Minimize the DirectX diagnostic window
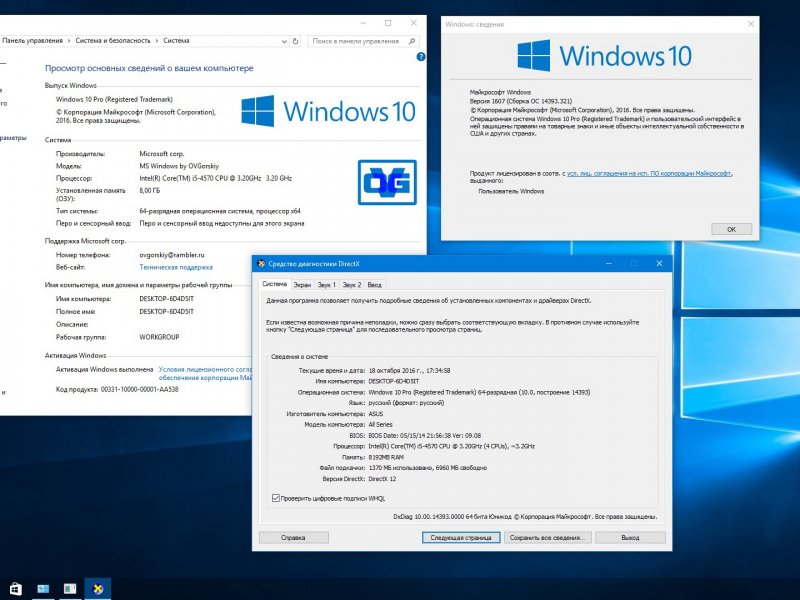The image size is (800, 600). (x=609, y=263)
